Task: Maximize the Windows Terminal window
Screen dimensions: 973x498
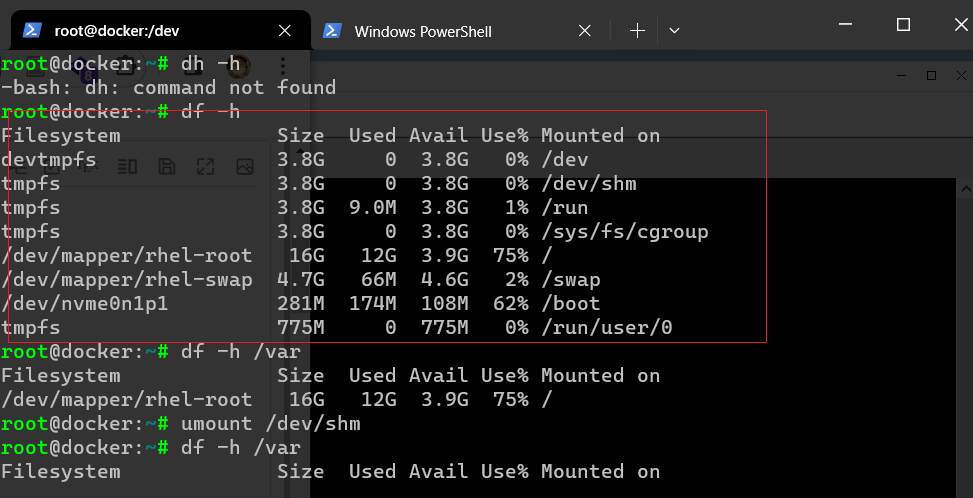Action: coord(903,25)
